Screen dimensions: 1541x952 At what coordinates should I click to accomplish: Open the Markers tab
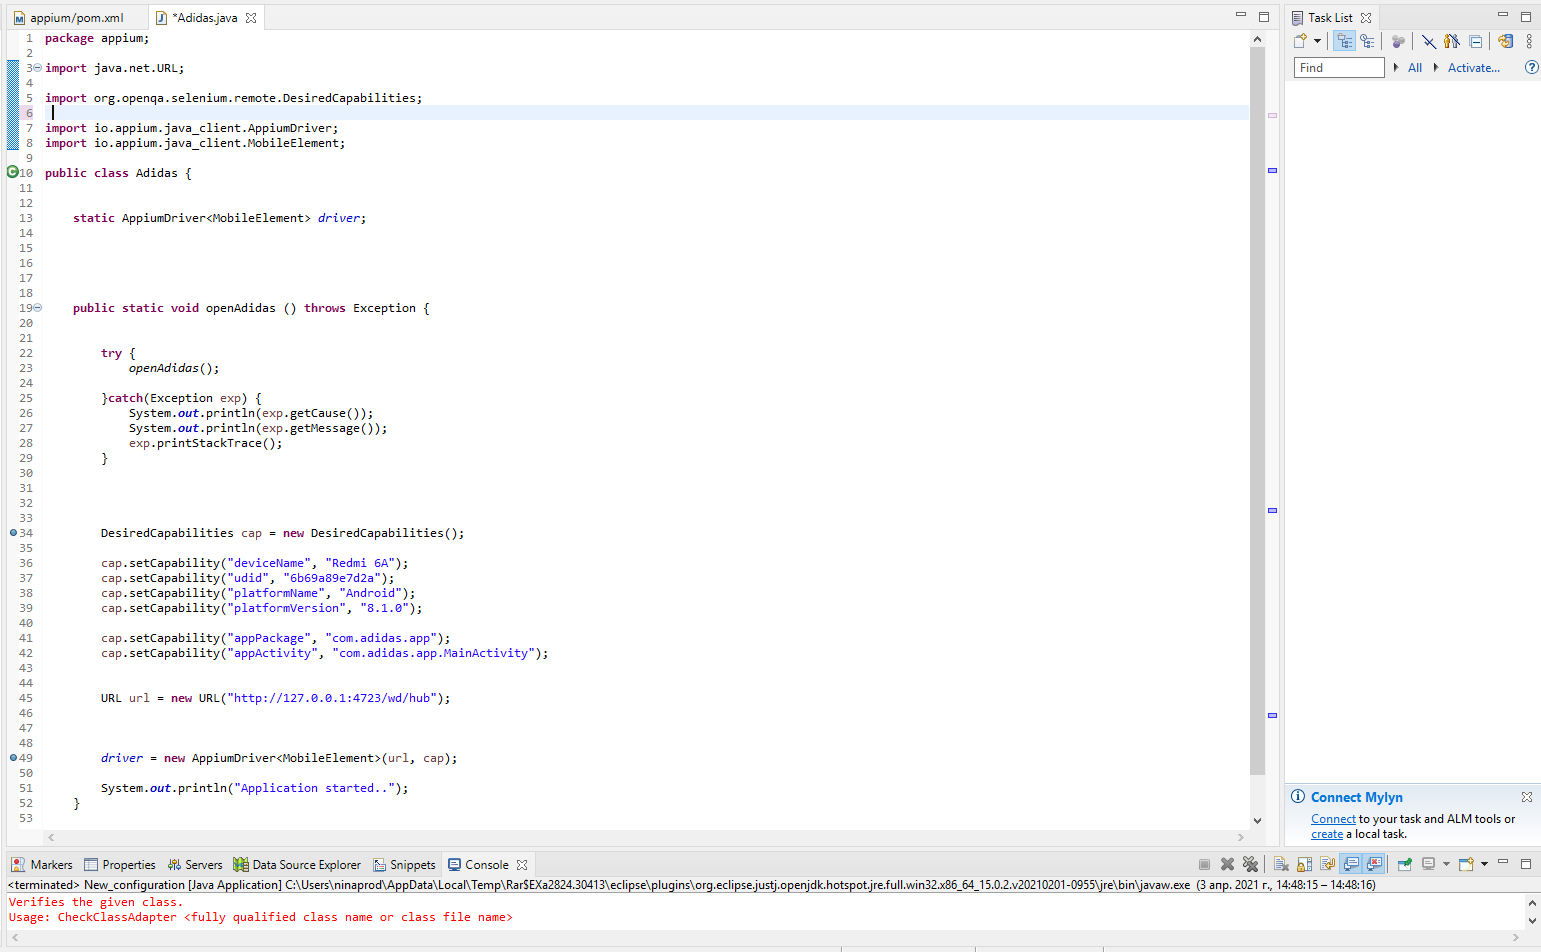pyautogui.click(x=42, y=865)
